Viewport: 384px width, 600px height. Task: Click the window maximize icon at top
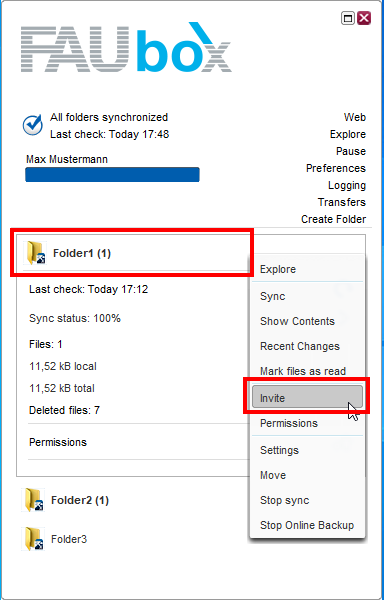(348, 18)
